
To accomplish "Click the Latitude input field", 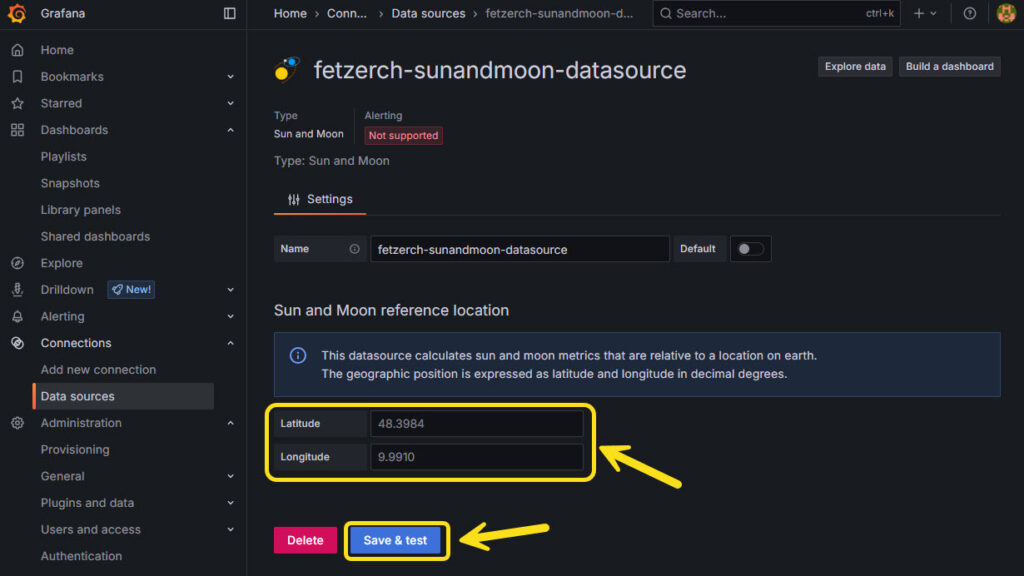I will pyautogui.click(x=477, y=424).
